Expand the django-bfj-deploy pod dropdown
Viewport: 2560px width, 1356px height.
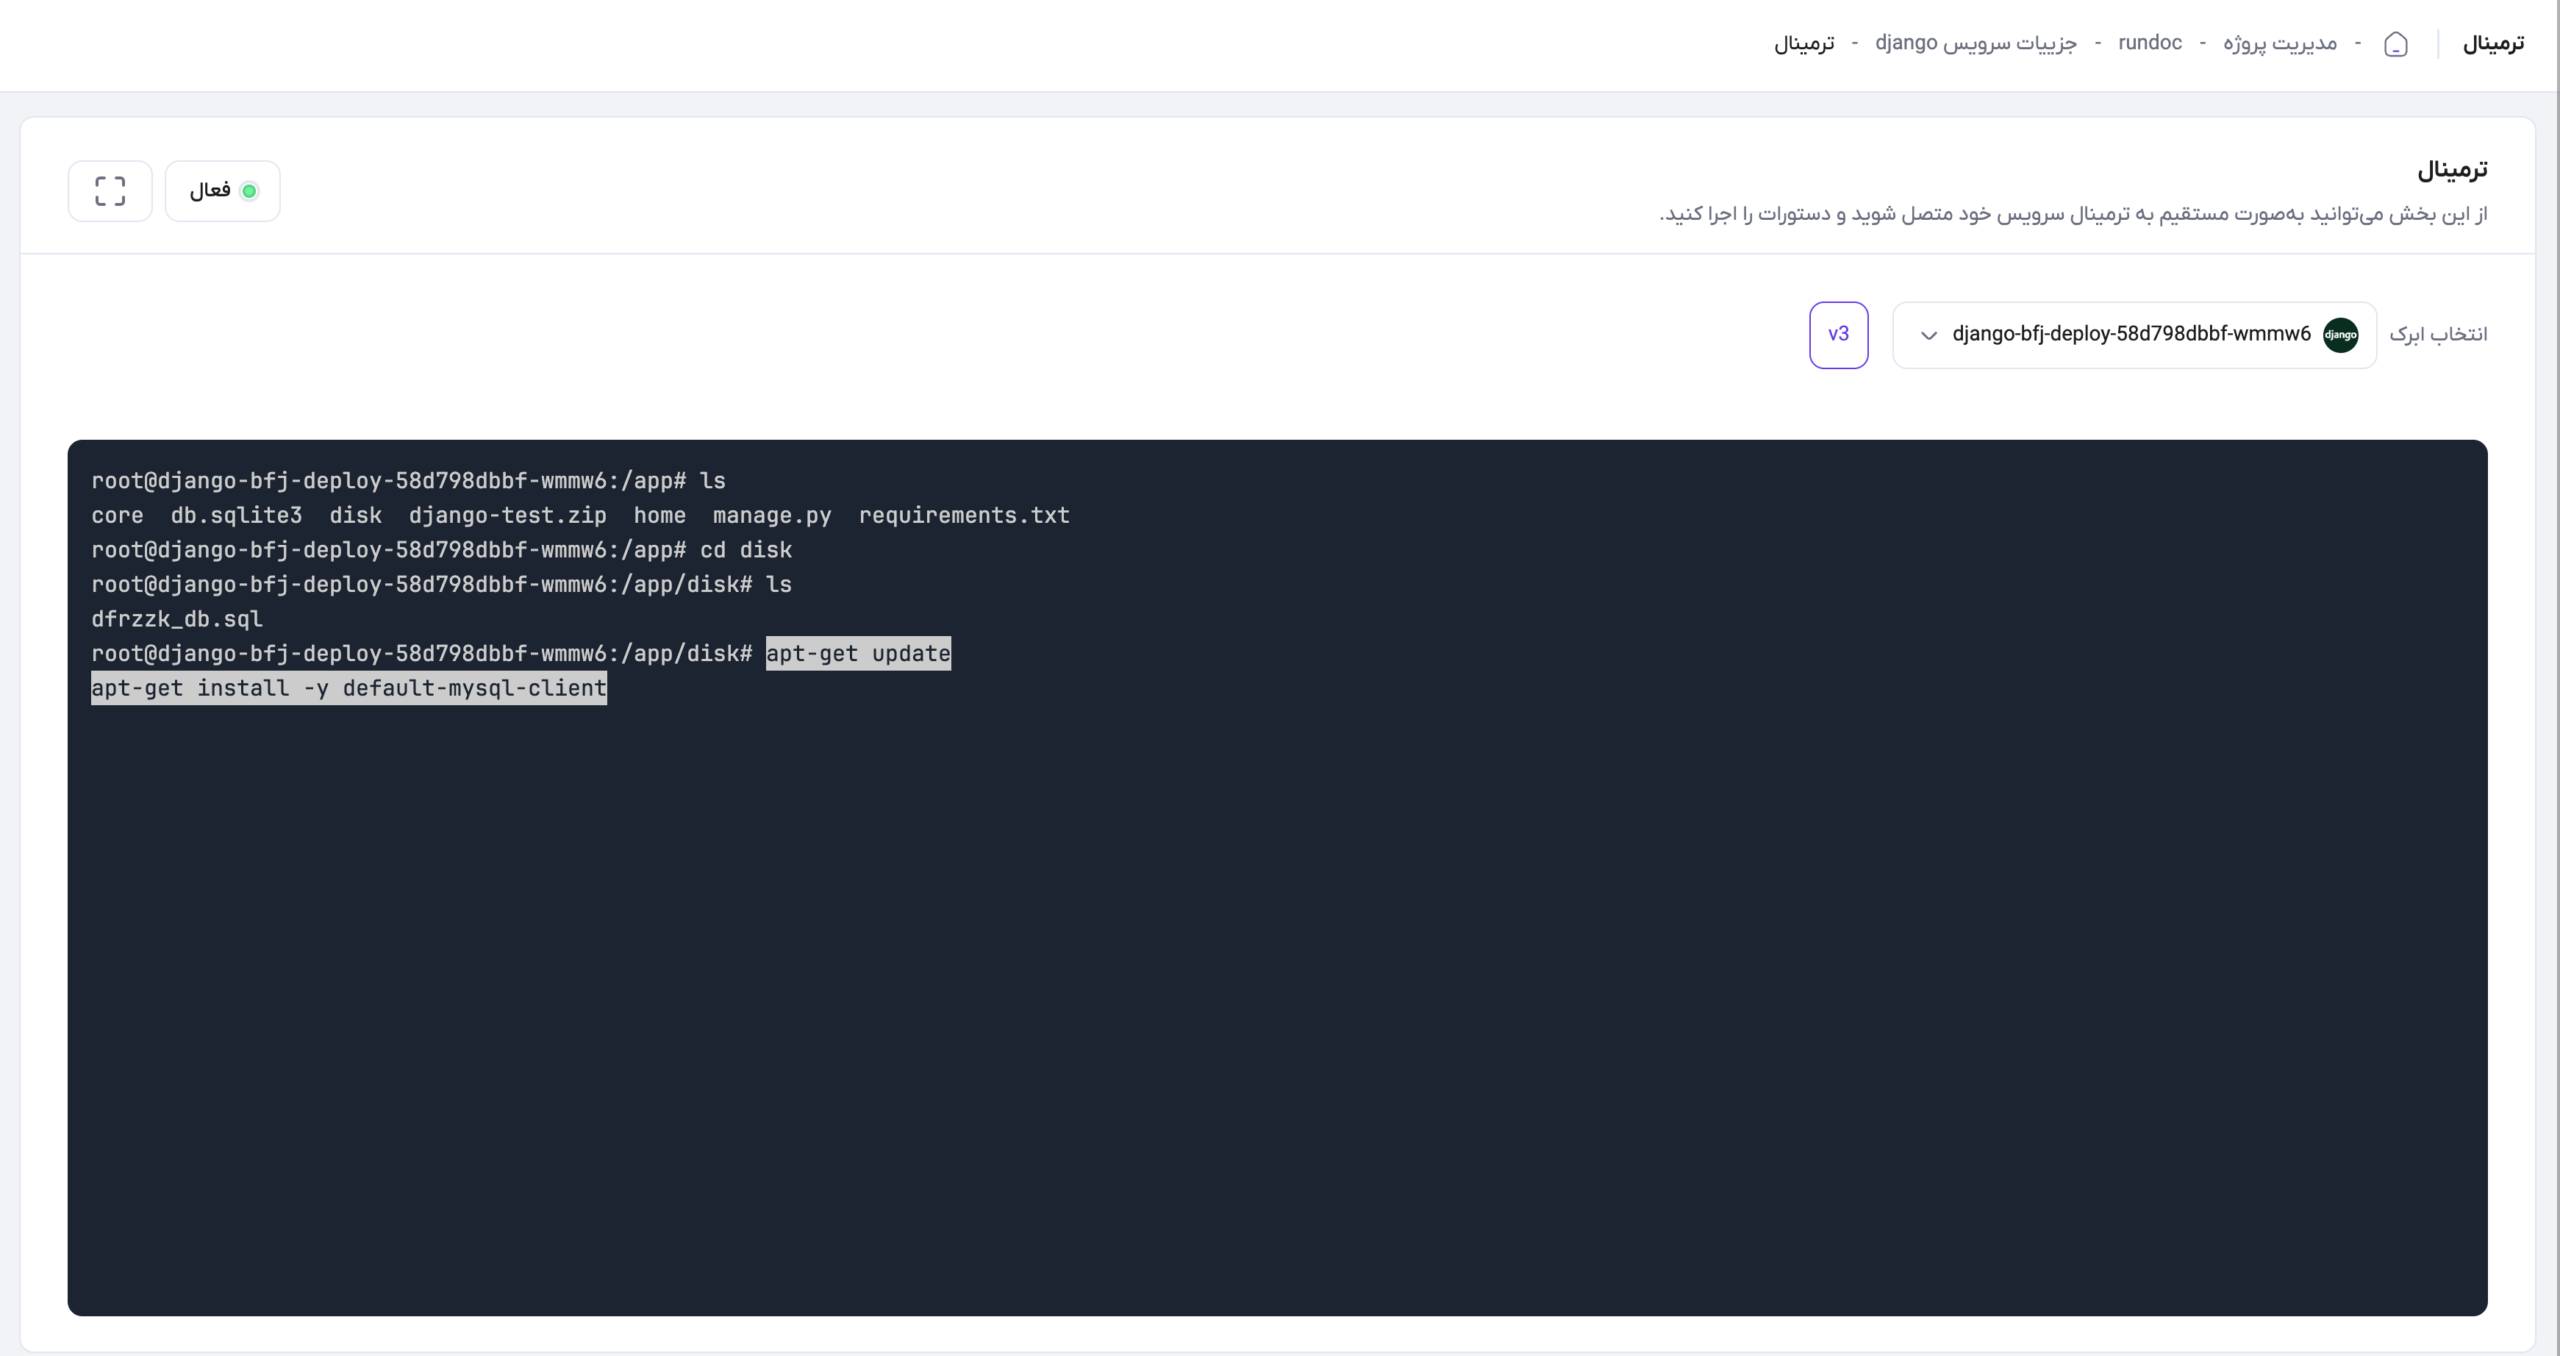2134,335
